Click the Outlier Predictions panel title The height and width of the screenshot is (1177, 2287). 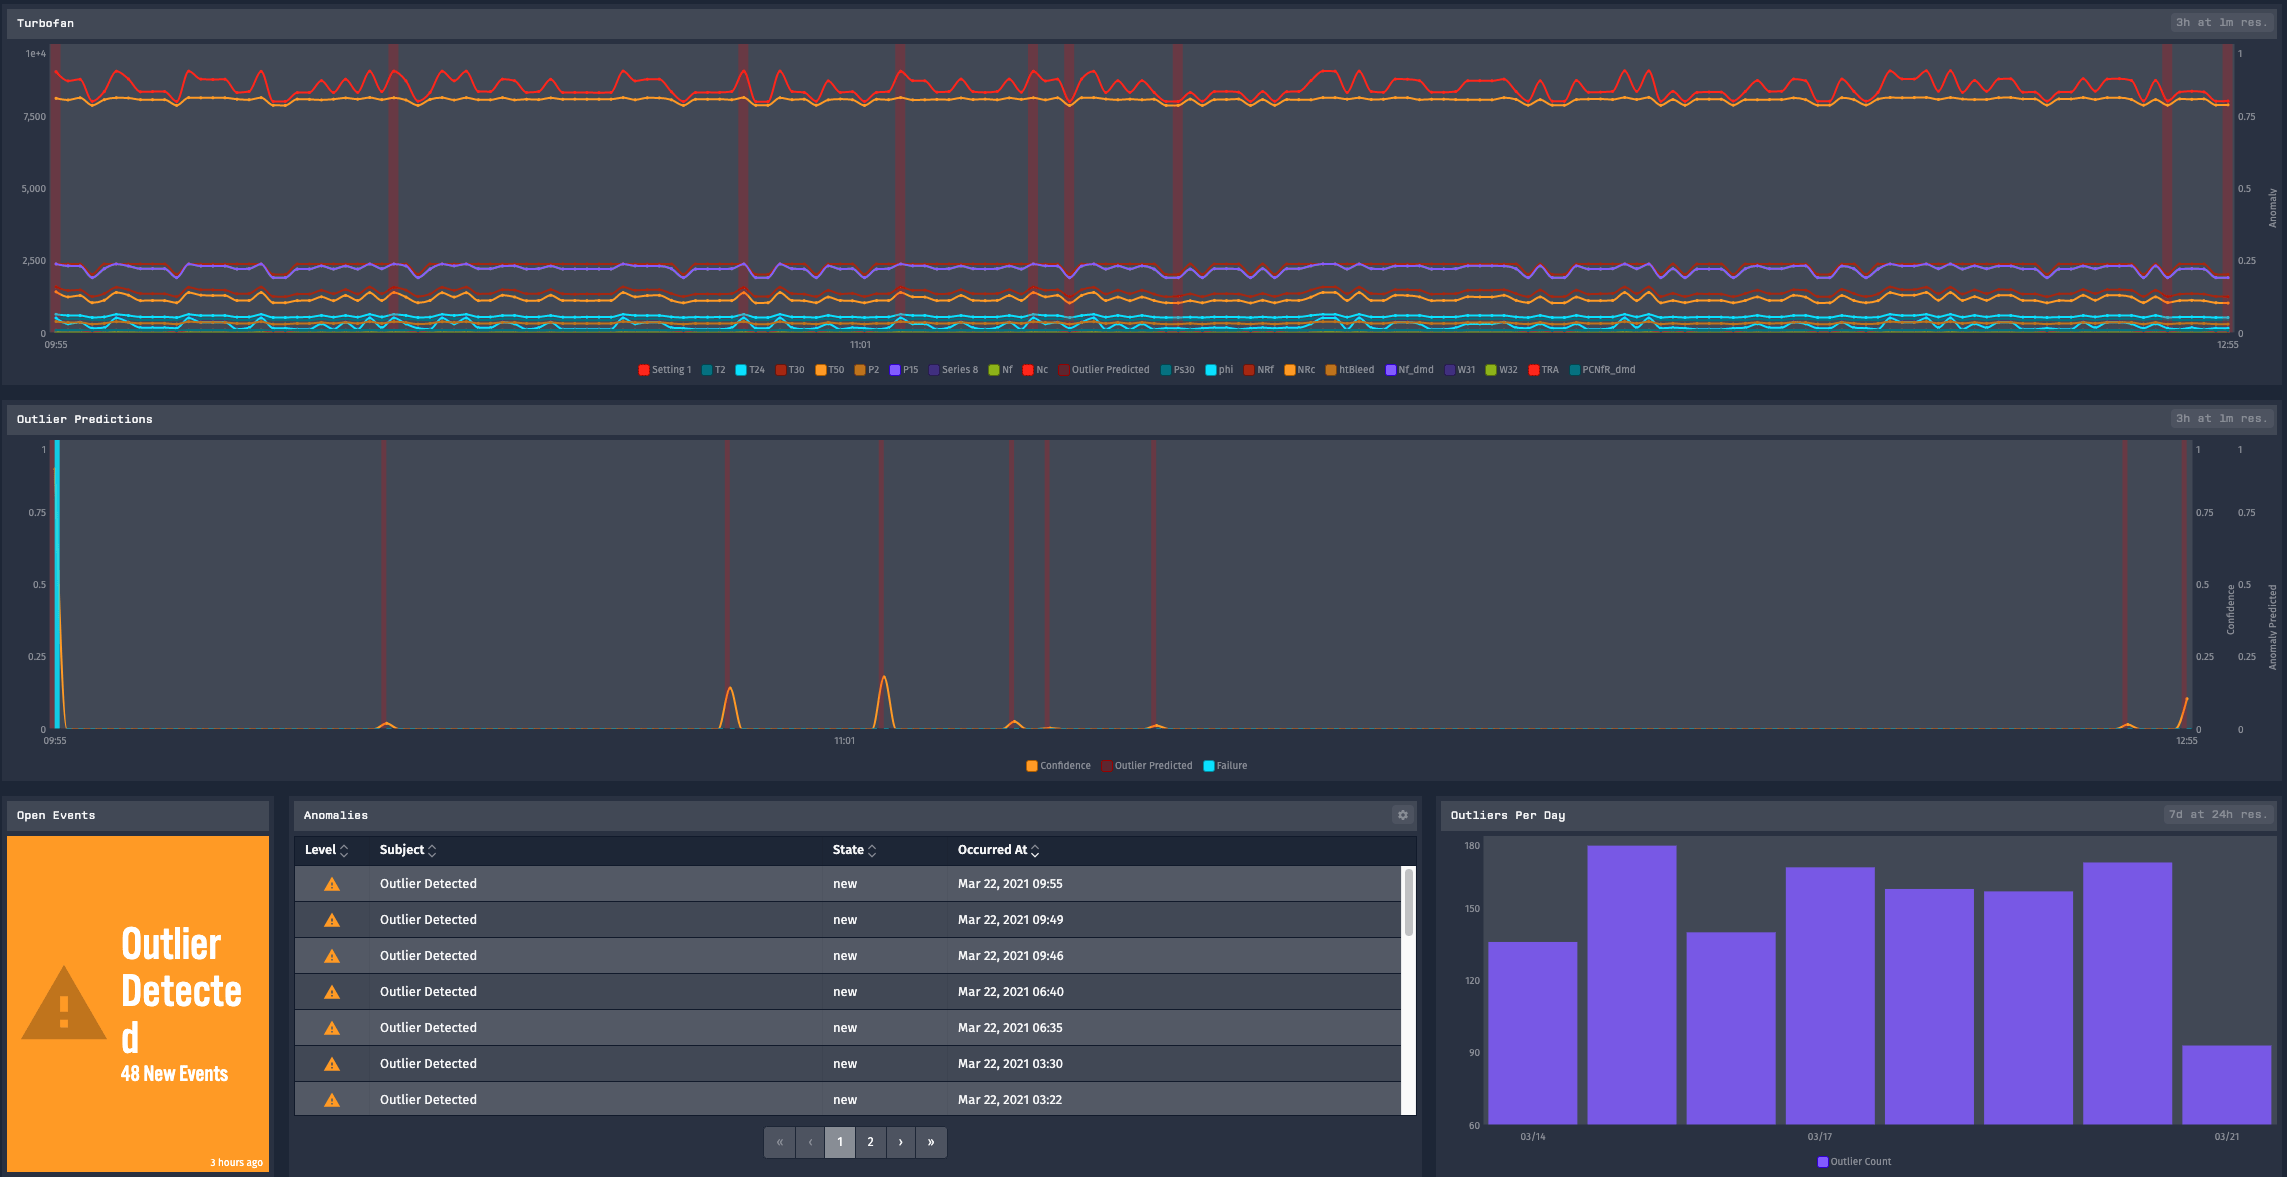point(84,419)
